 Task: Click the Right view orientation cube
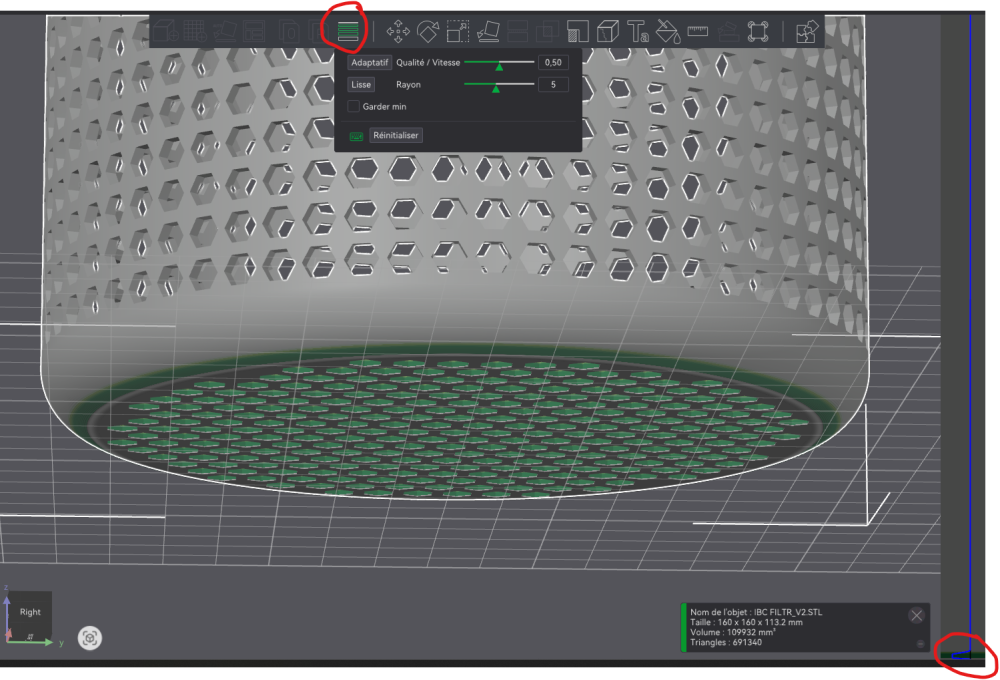(30, 612)
